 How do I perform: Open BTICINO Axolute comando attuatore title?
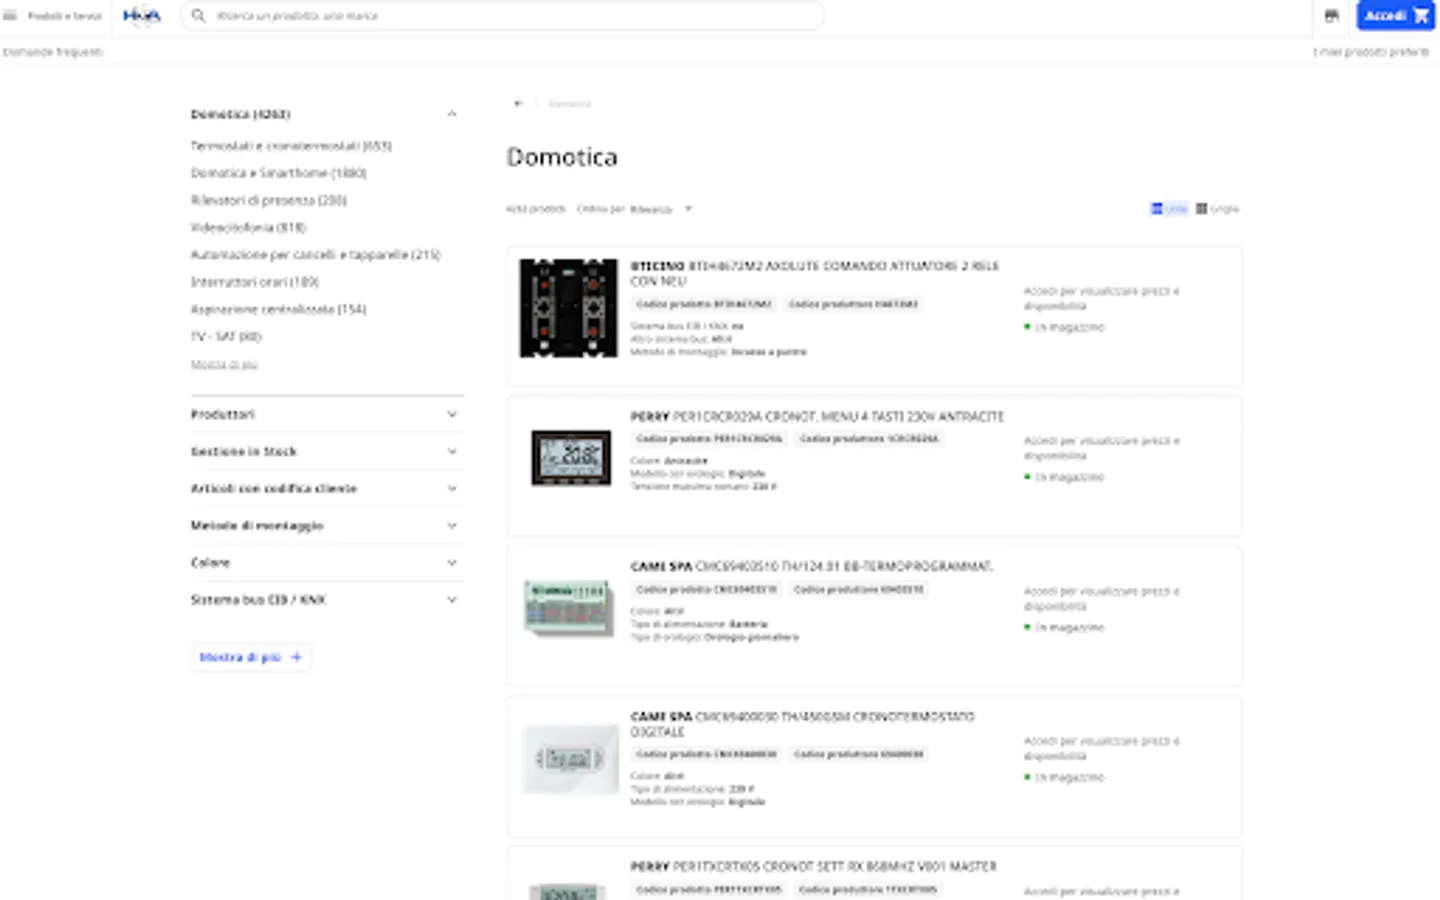[814, 274]
